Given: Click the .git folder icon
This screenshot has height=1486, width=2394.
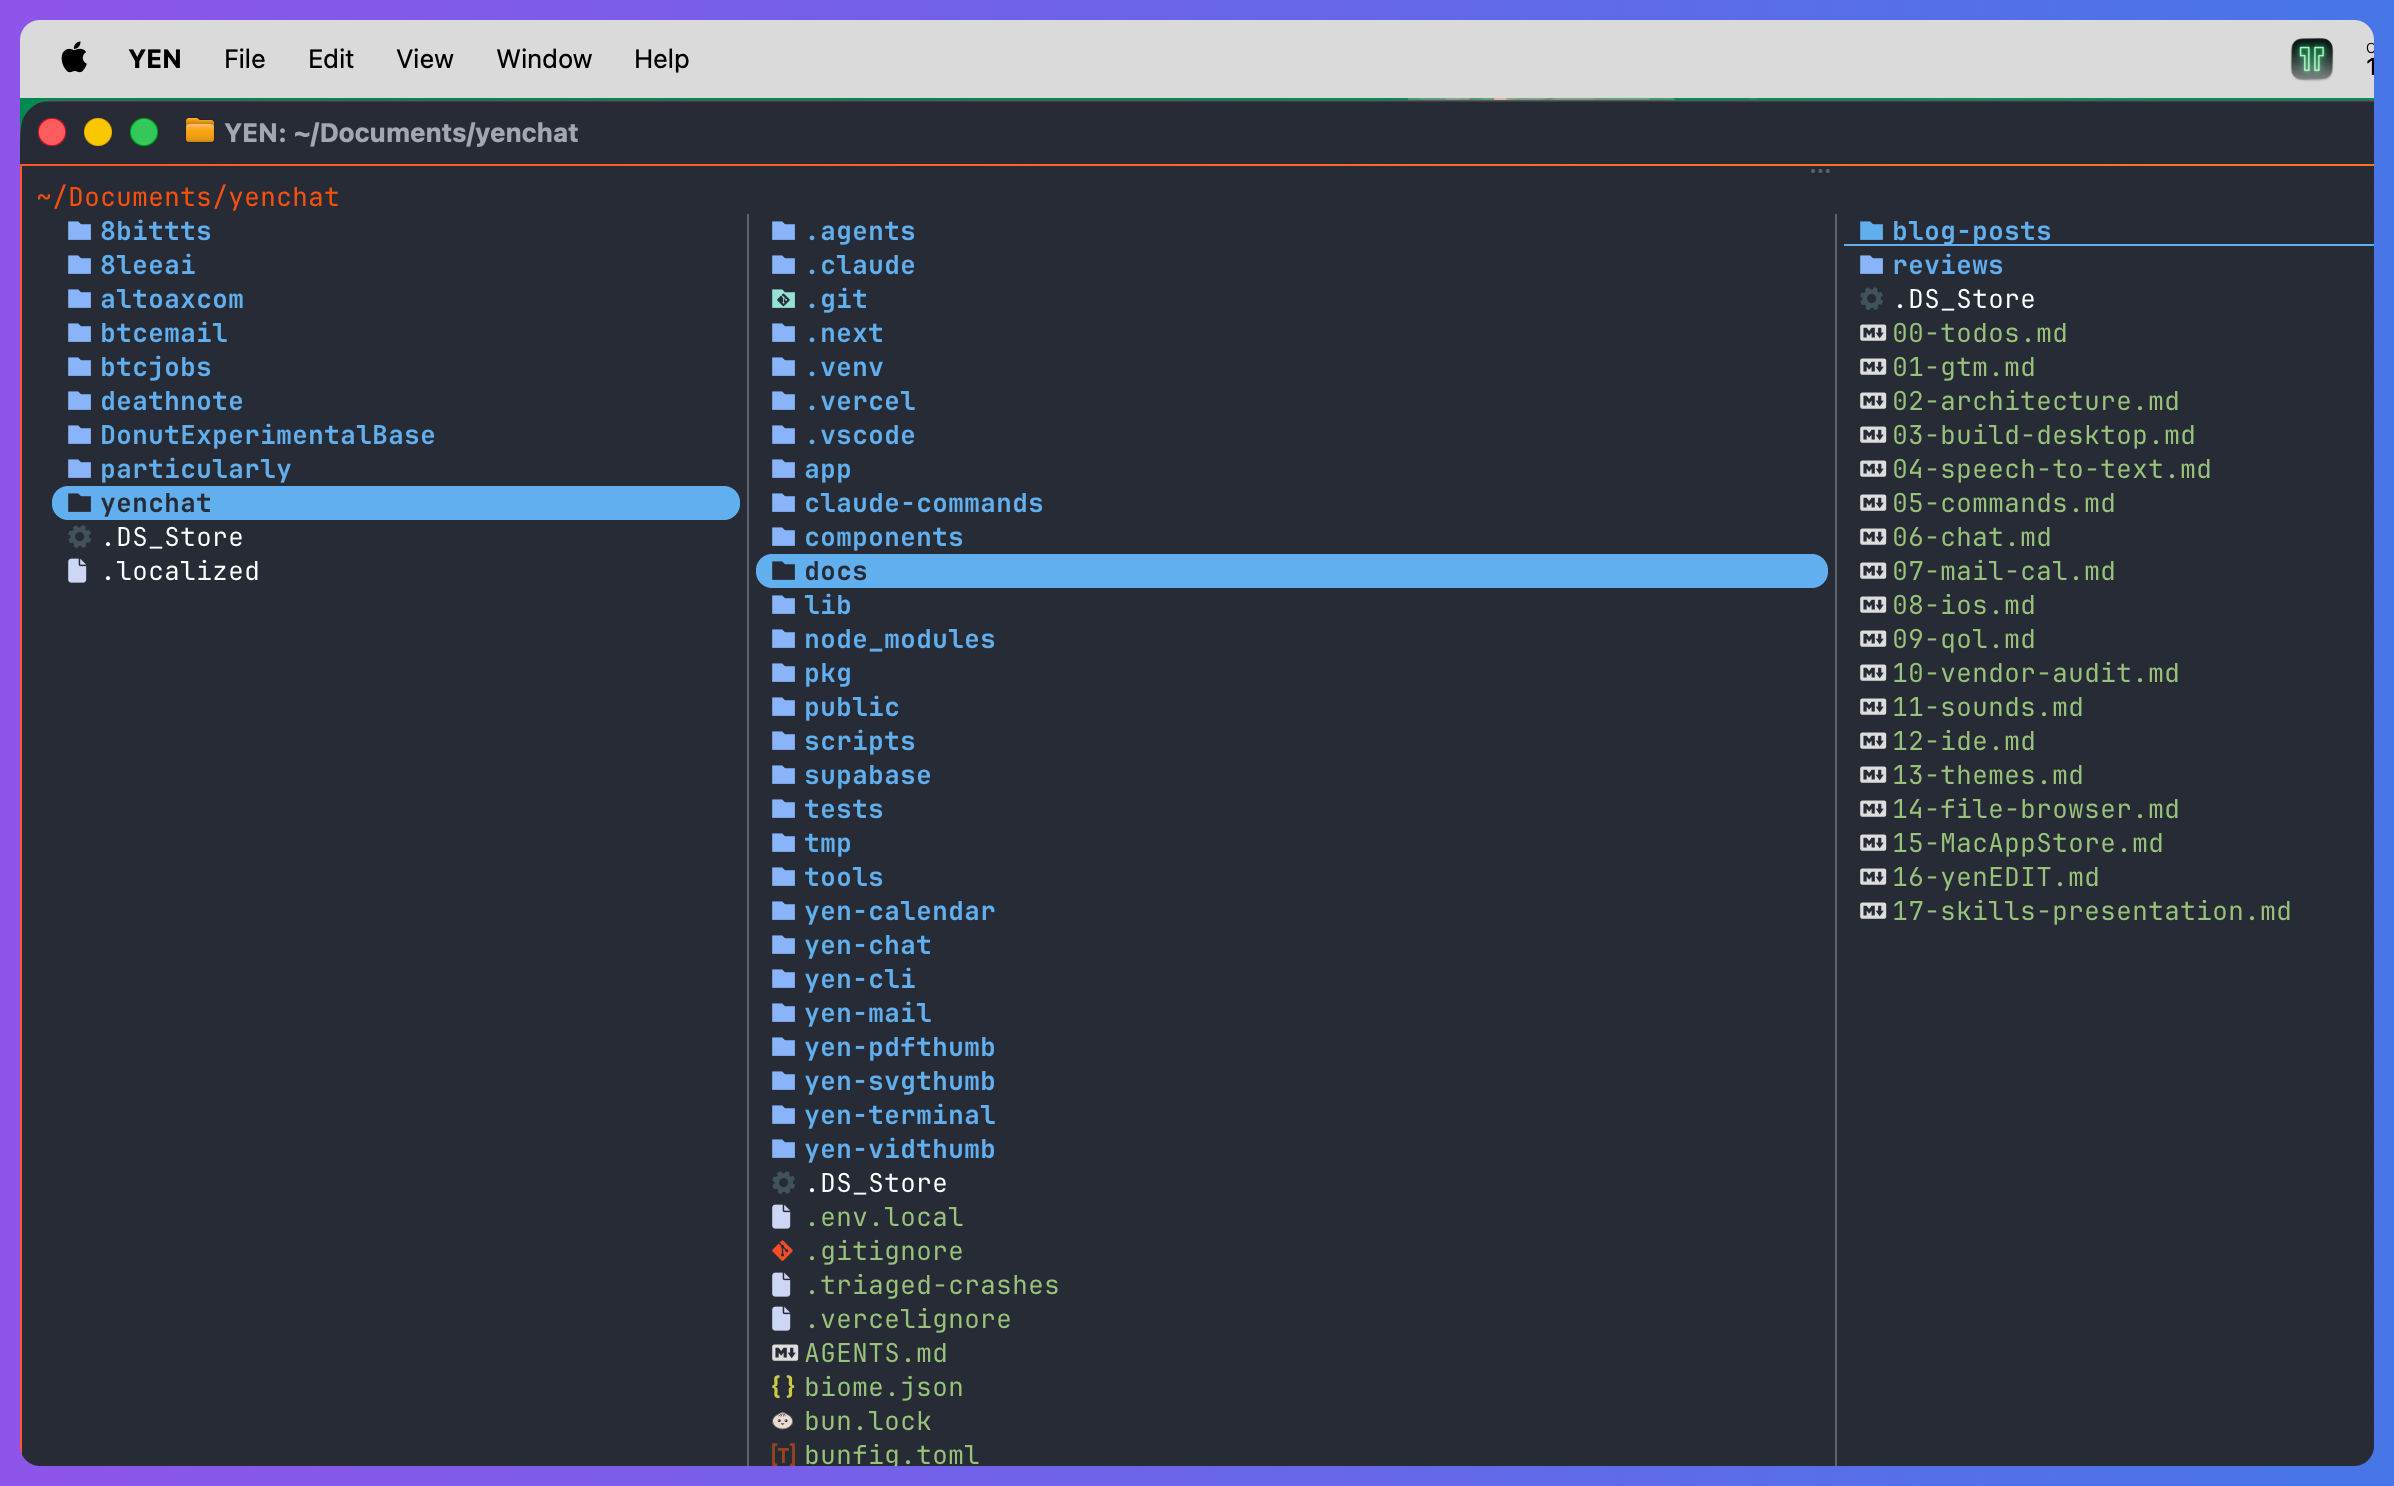Looking at the screenshot, I should coord(783,299).
